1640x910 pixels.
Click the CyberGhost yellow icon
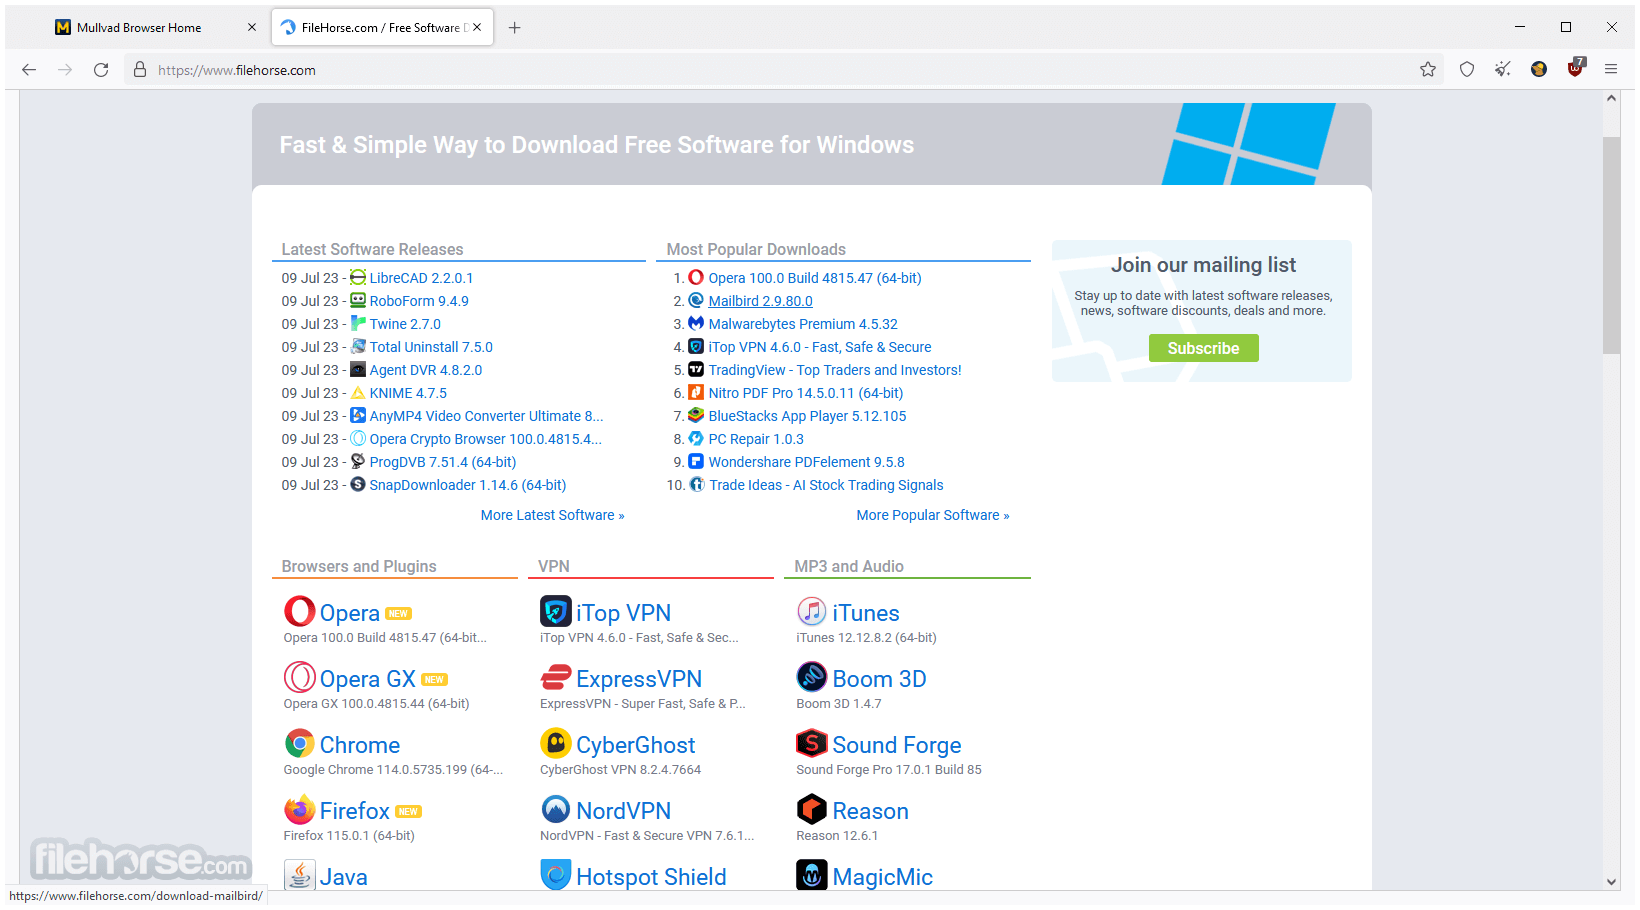click(x=556, y=743)
